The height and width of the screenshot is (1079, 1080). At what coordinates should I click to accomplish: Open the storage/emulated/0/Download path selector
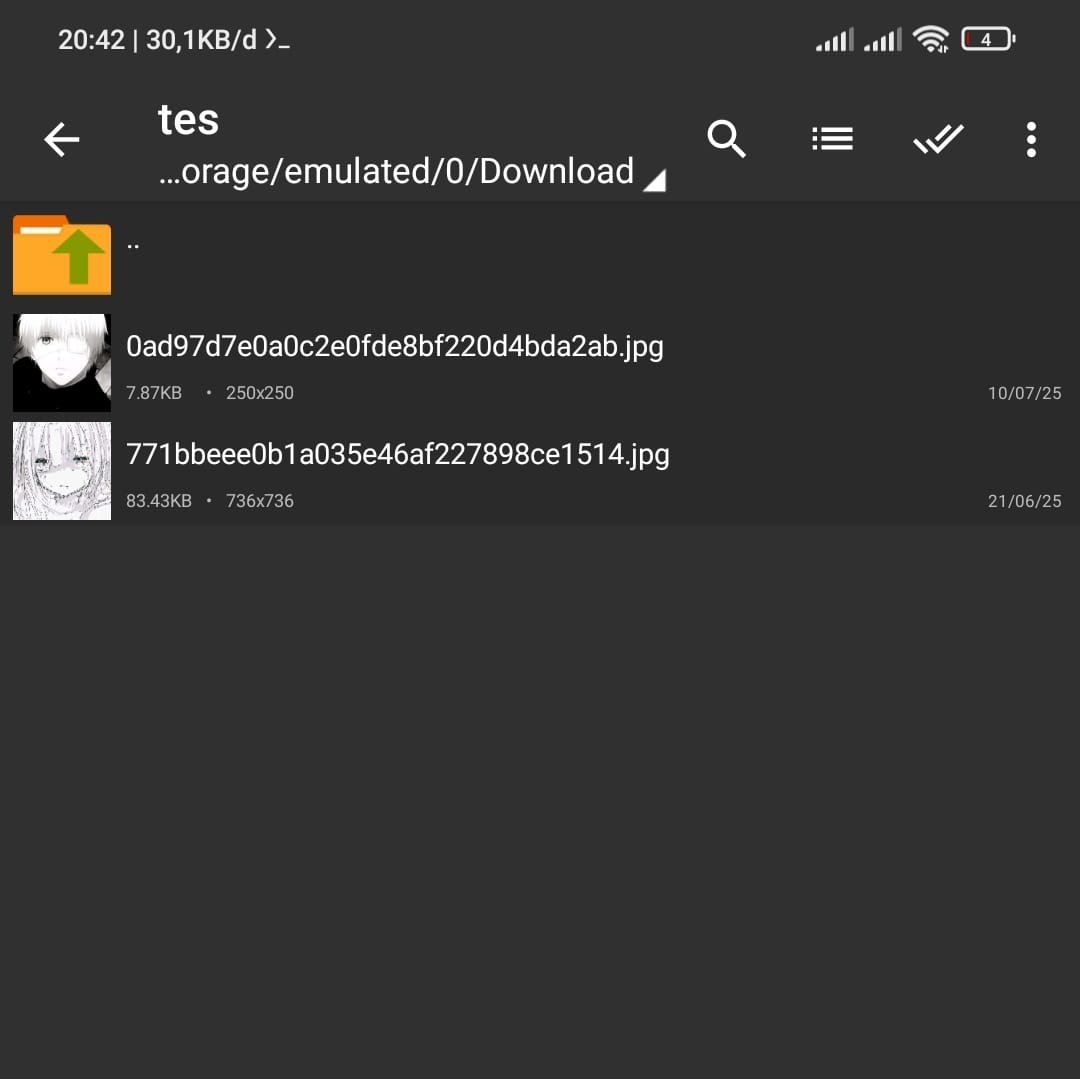[396, 171]
